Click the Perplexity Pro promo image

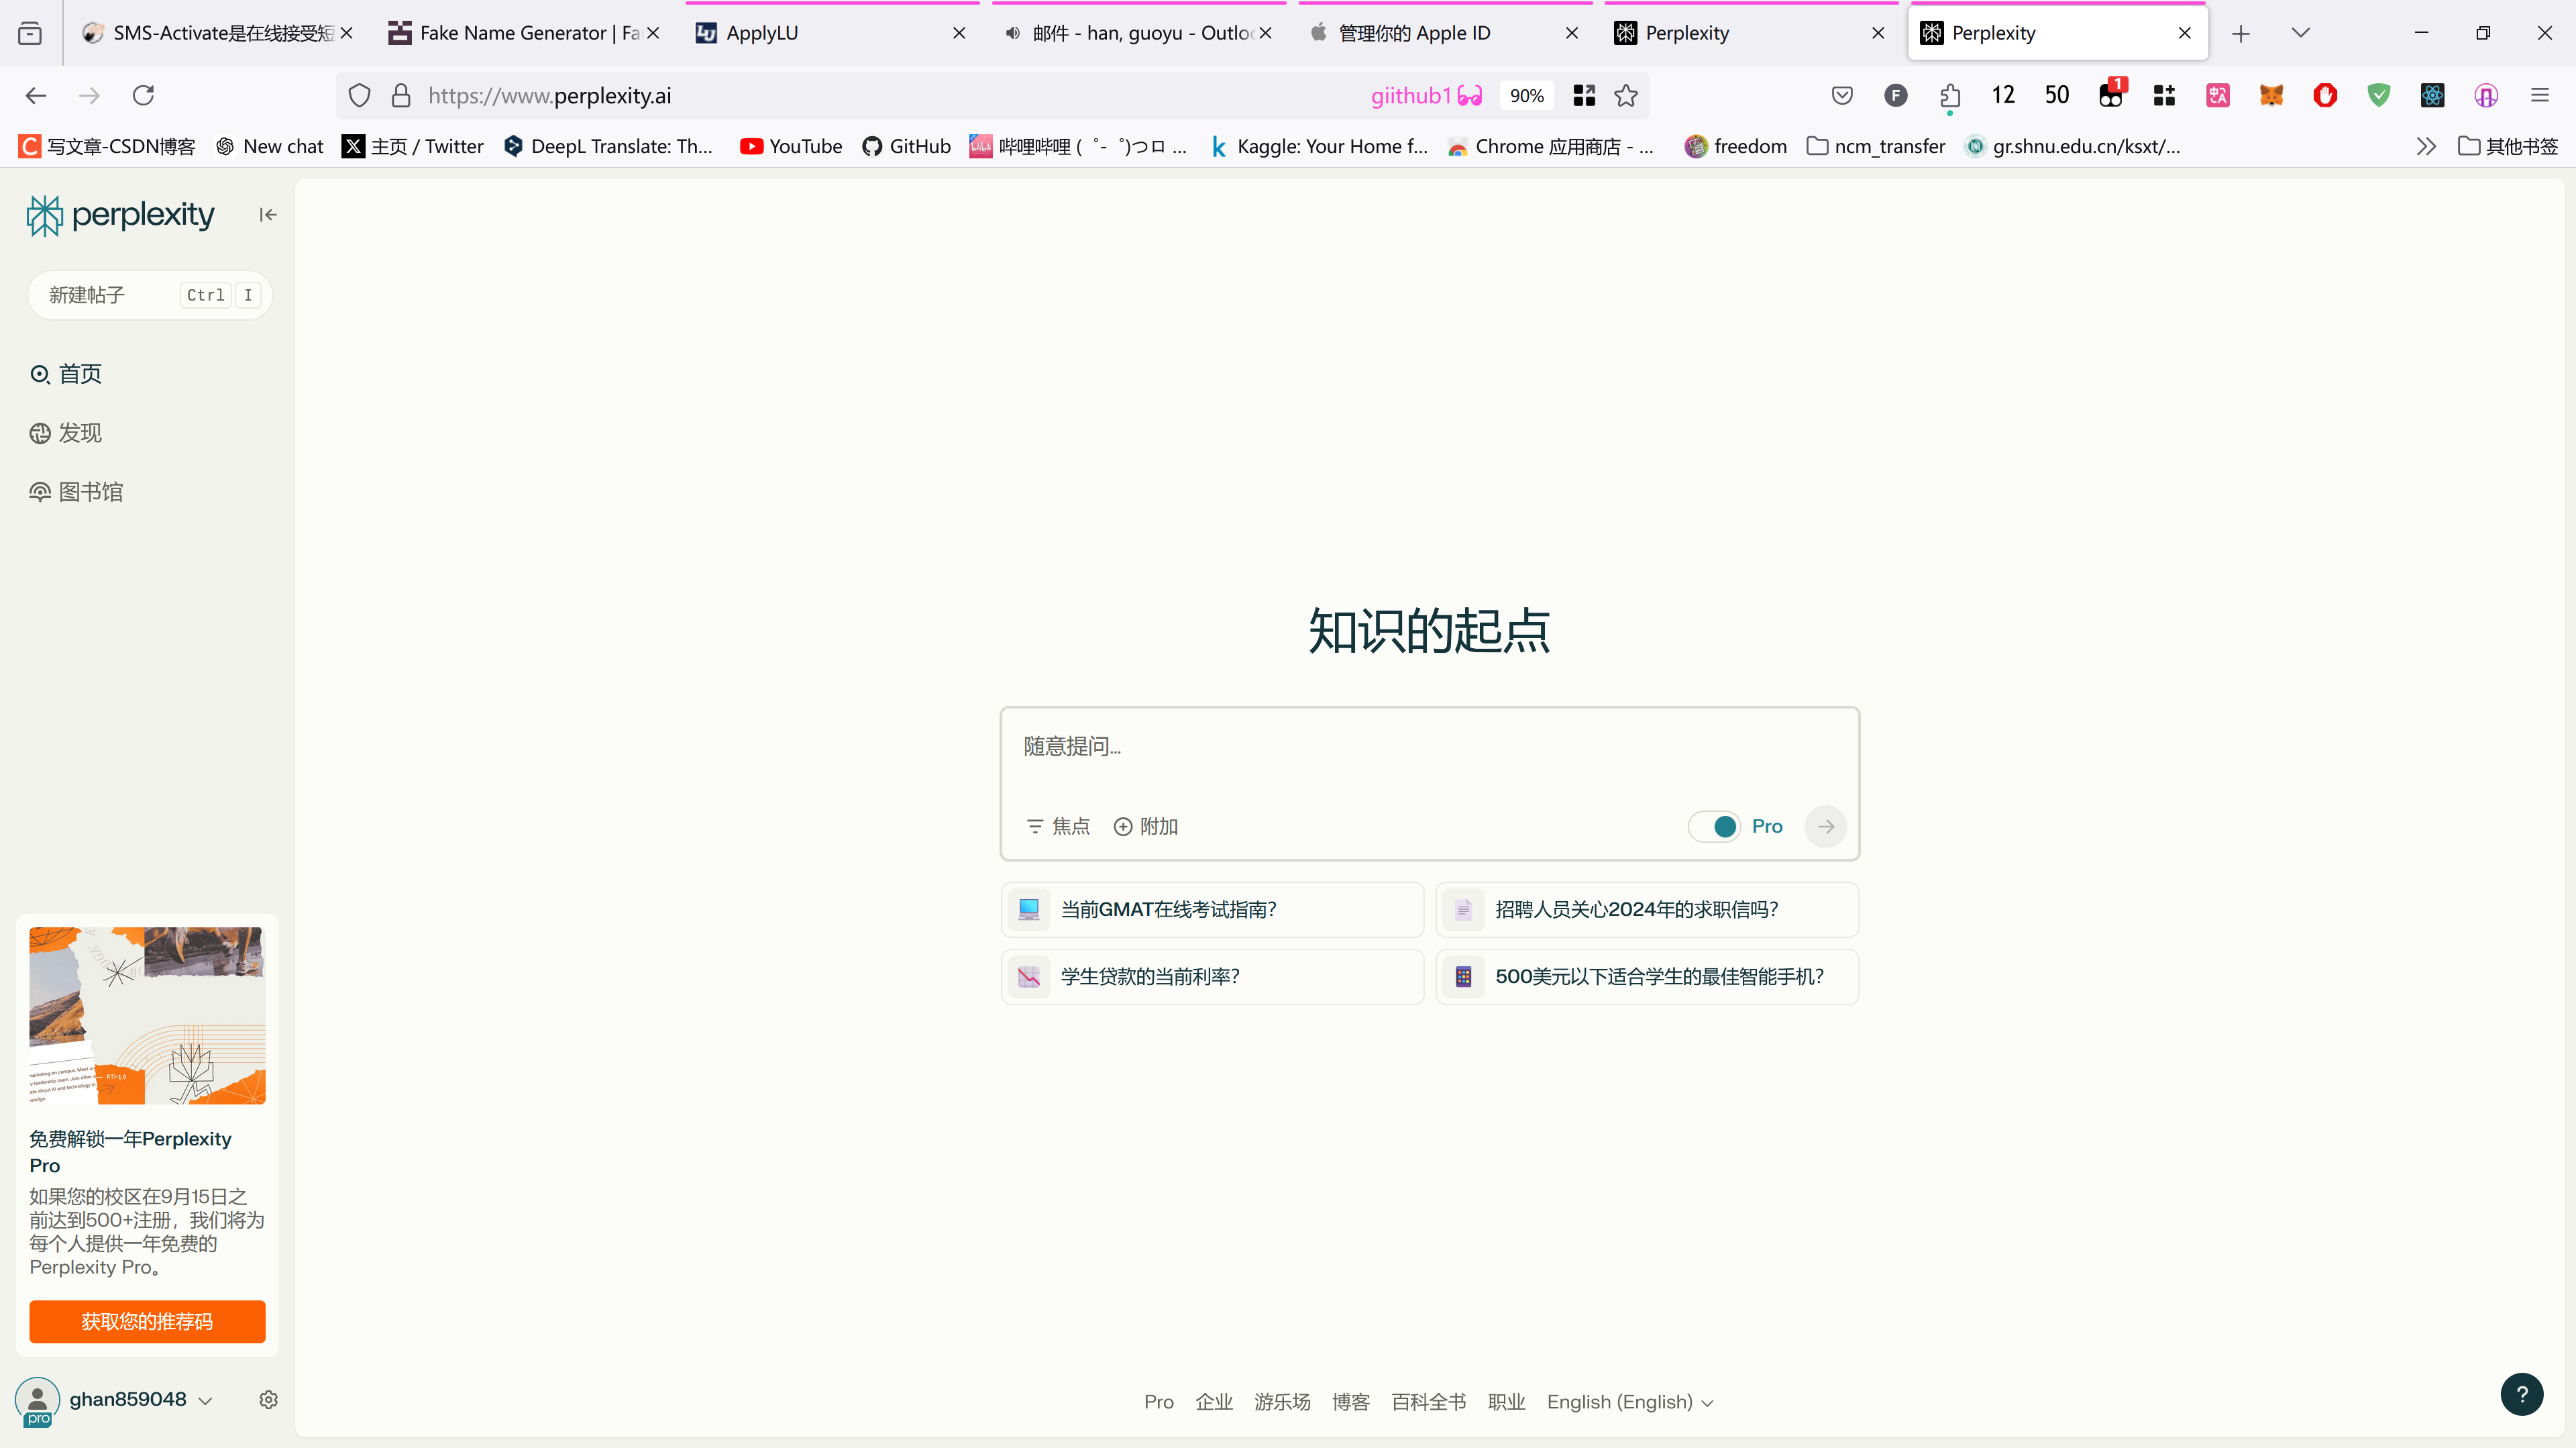(x=147, y=1015)
